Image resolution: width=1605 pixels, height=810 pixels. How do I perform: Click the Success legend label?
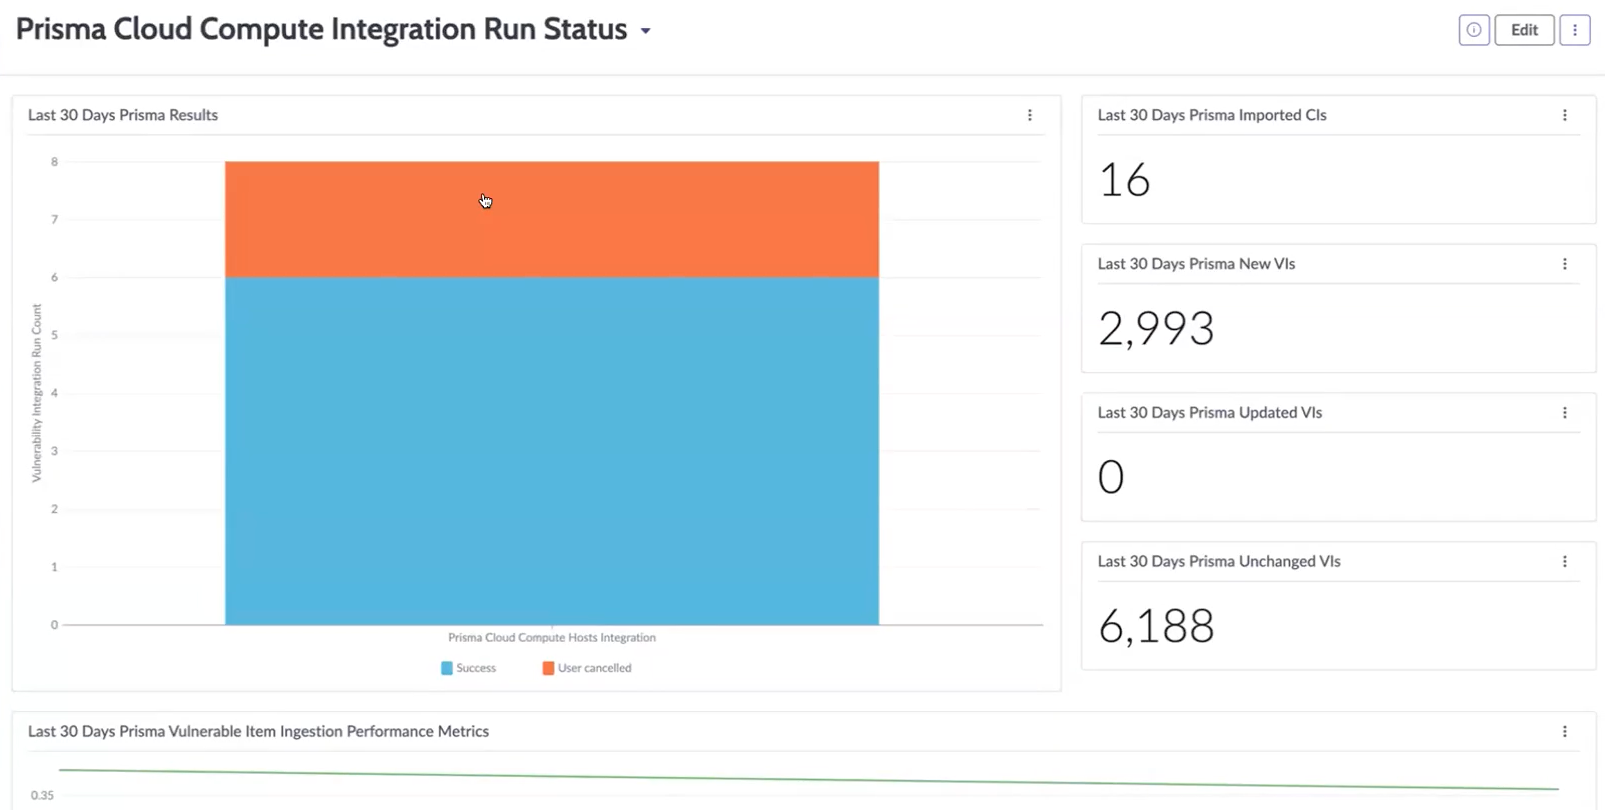(476, 668)
